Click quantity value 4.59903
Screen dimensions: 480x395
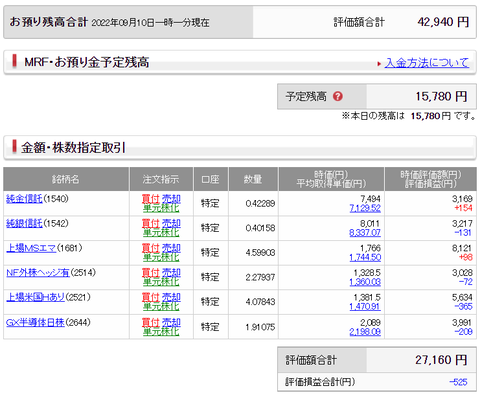(x=260, y=253)
